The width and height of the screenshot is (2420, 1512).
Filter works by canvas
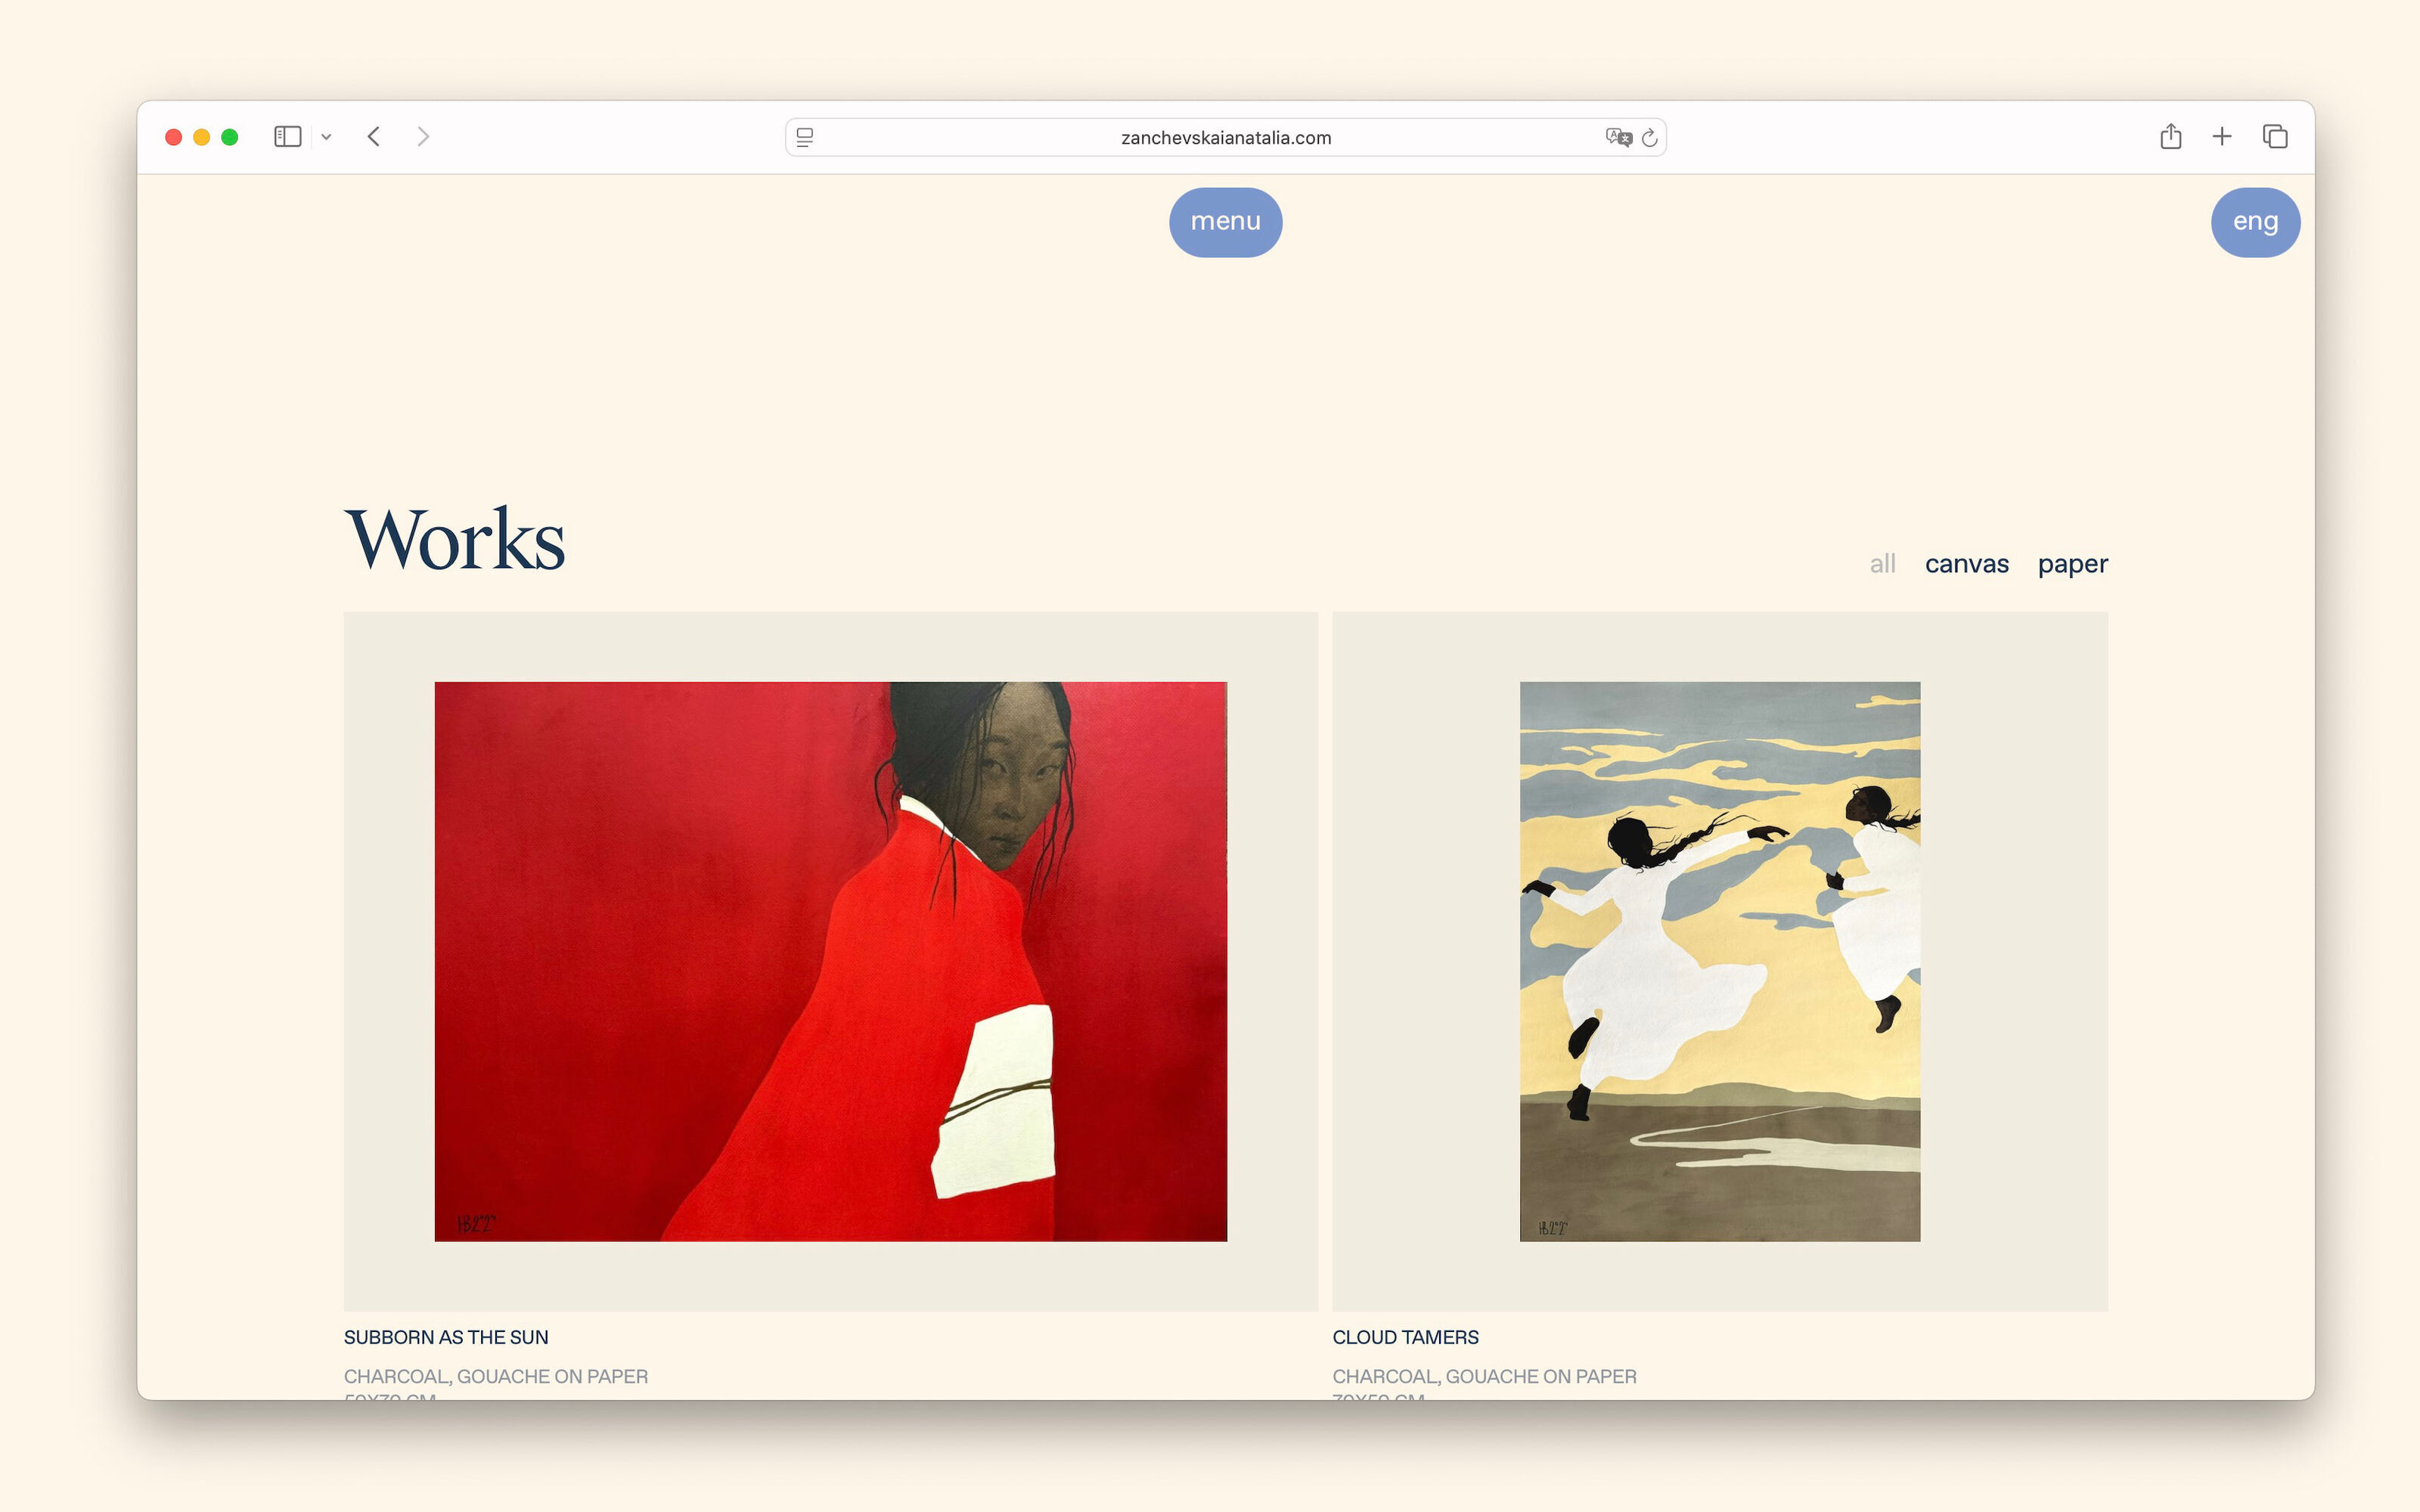click(x=1966, y=564)
